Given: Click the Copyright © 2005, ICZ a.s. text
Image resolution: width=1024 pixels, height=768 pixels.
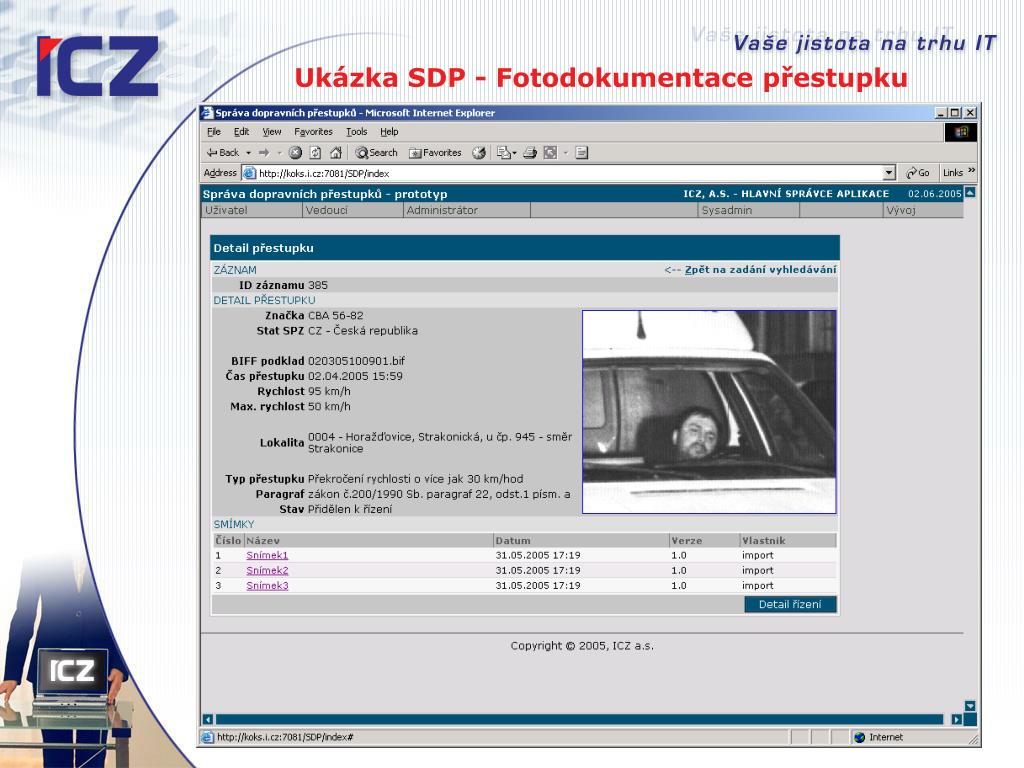Looking at the screenshot, I should (582, 646).
